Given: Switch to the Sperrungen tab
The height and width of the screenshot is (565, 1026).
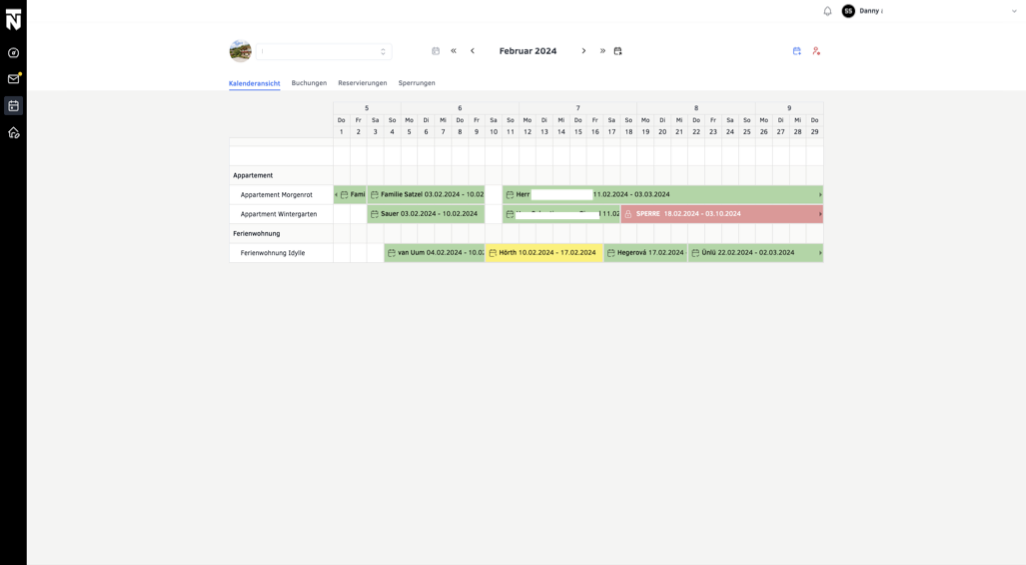Looking at the screenshot, I should [416, 83].
